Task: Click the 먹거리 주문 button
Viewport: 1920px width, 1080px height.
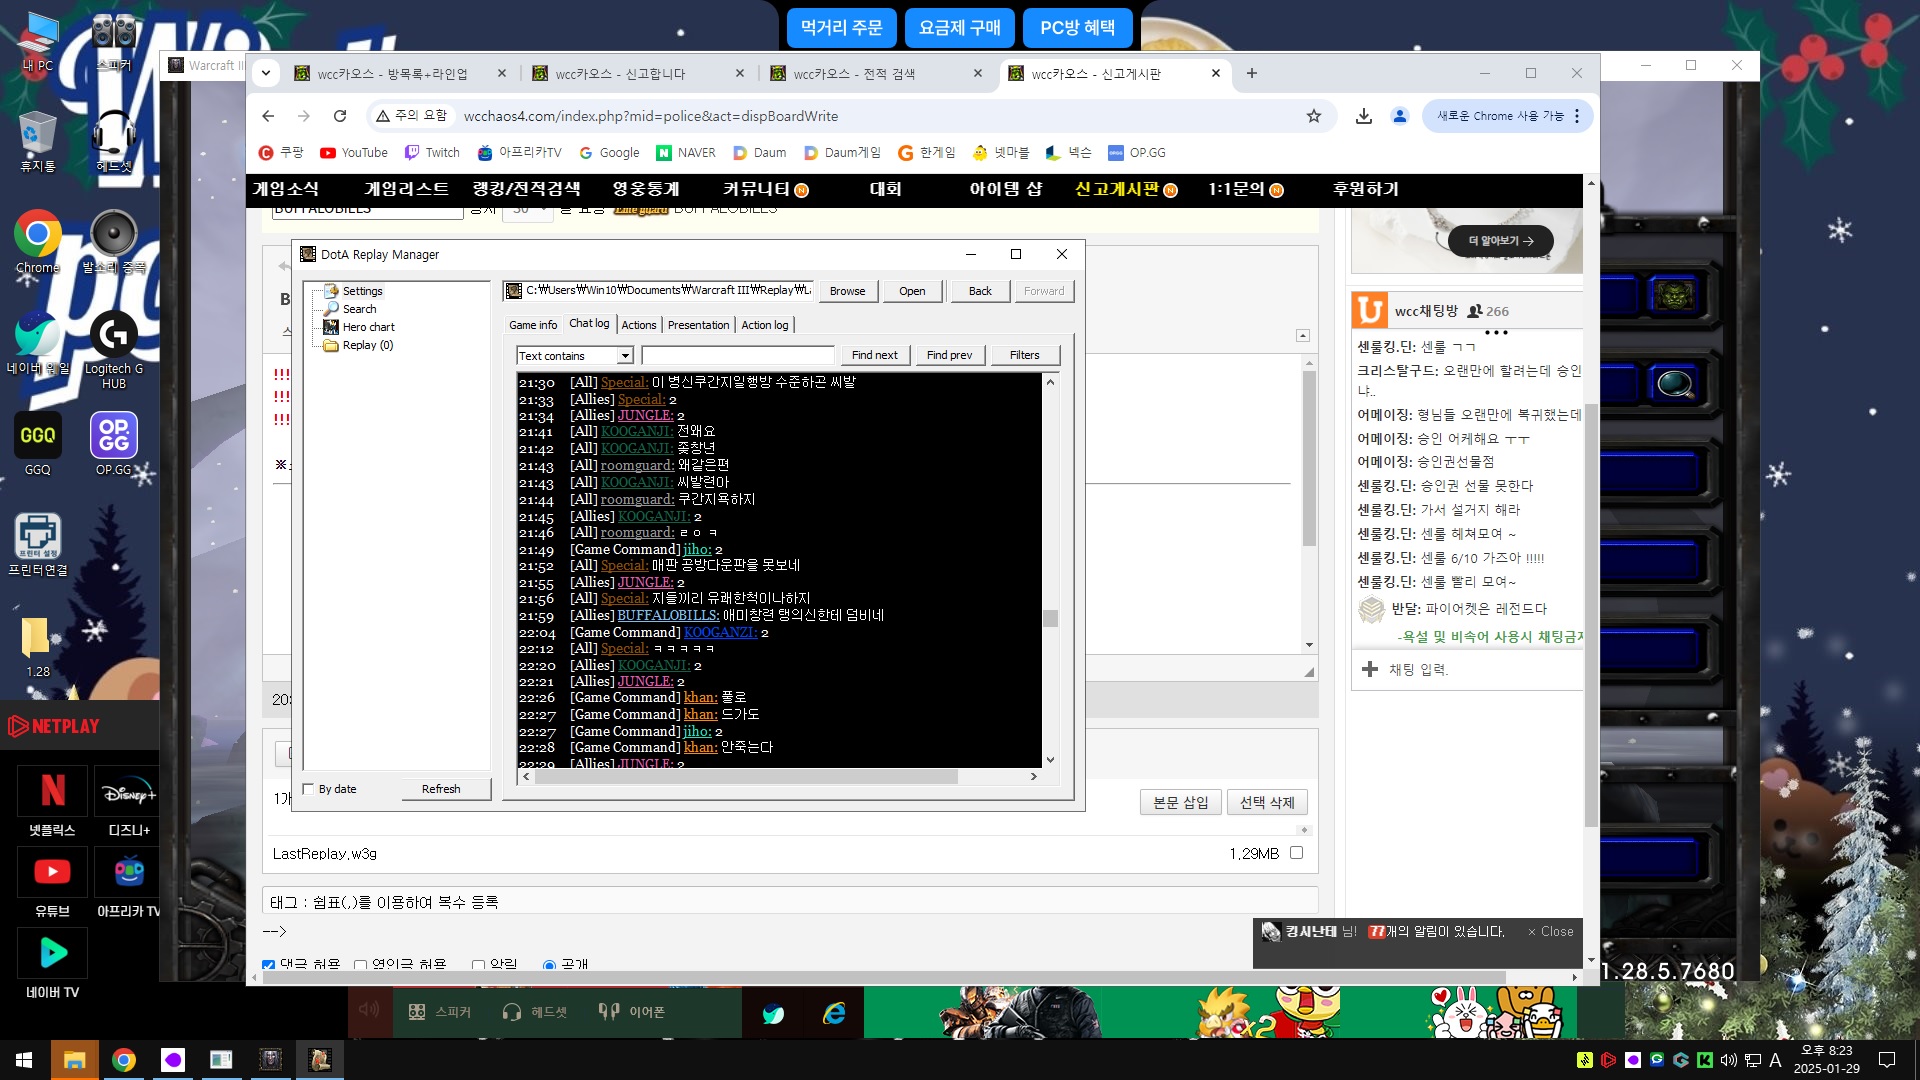Action: click(841, 28)
